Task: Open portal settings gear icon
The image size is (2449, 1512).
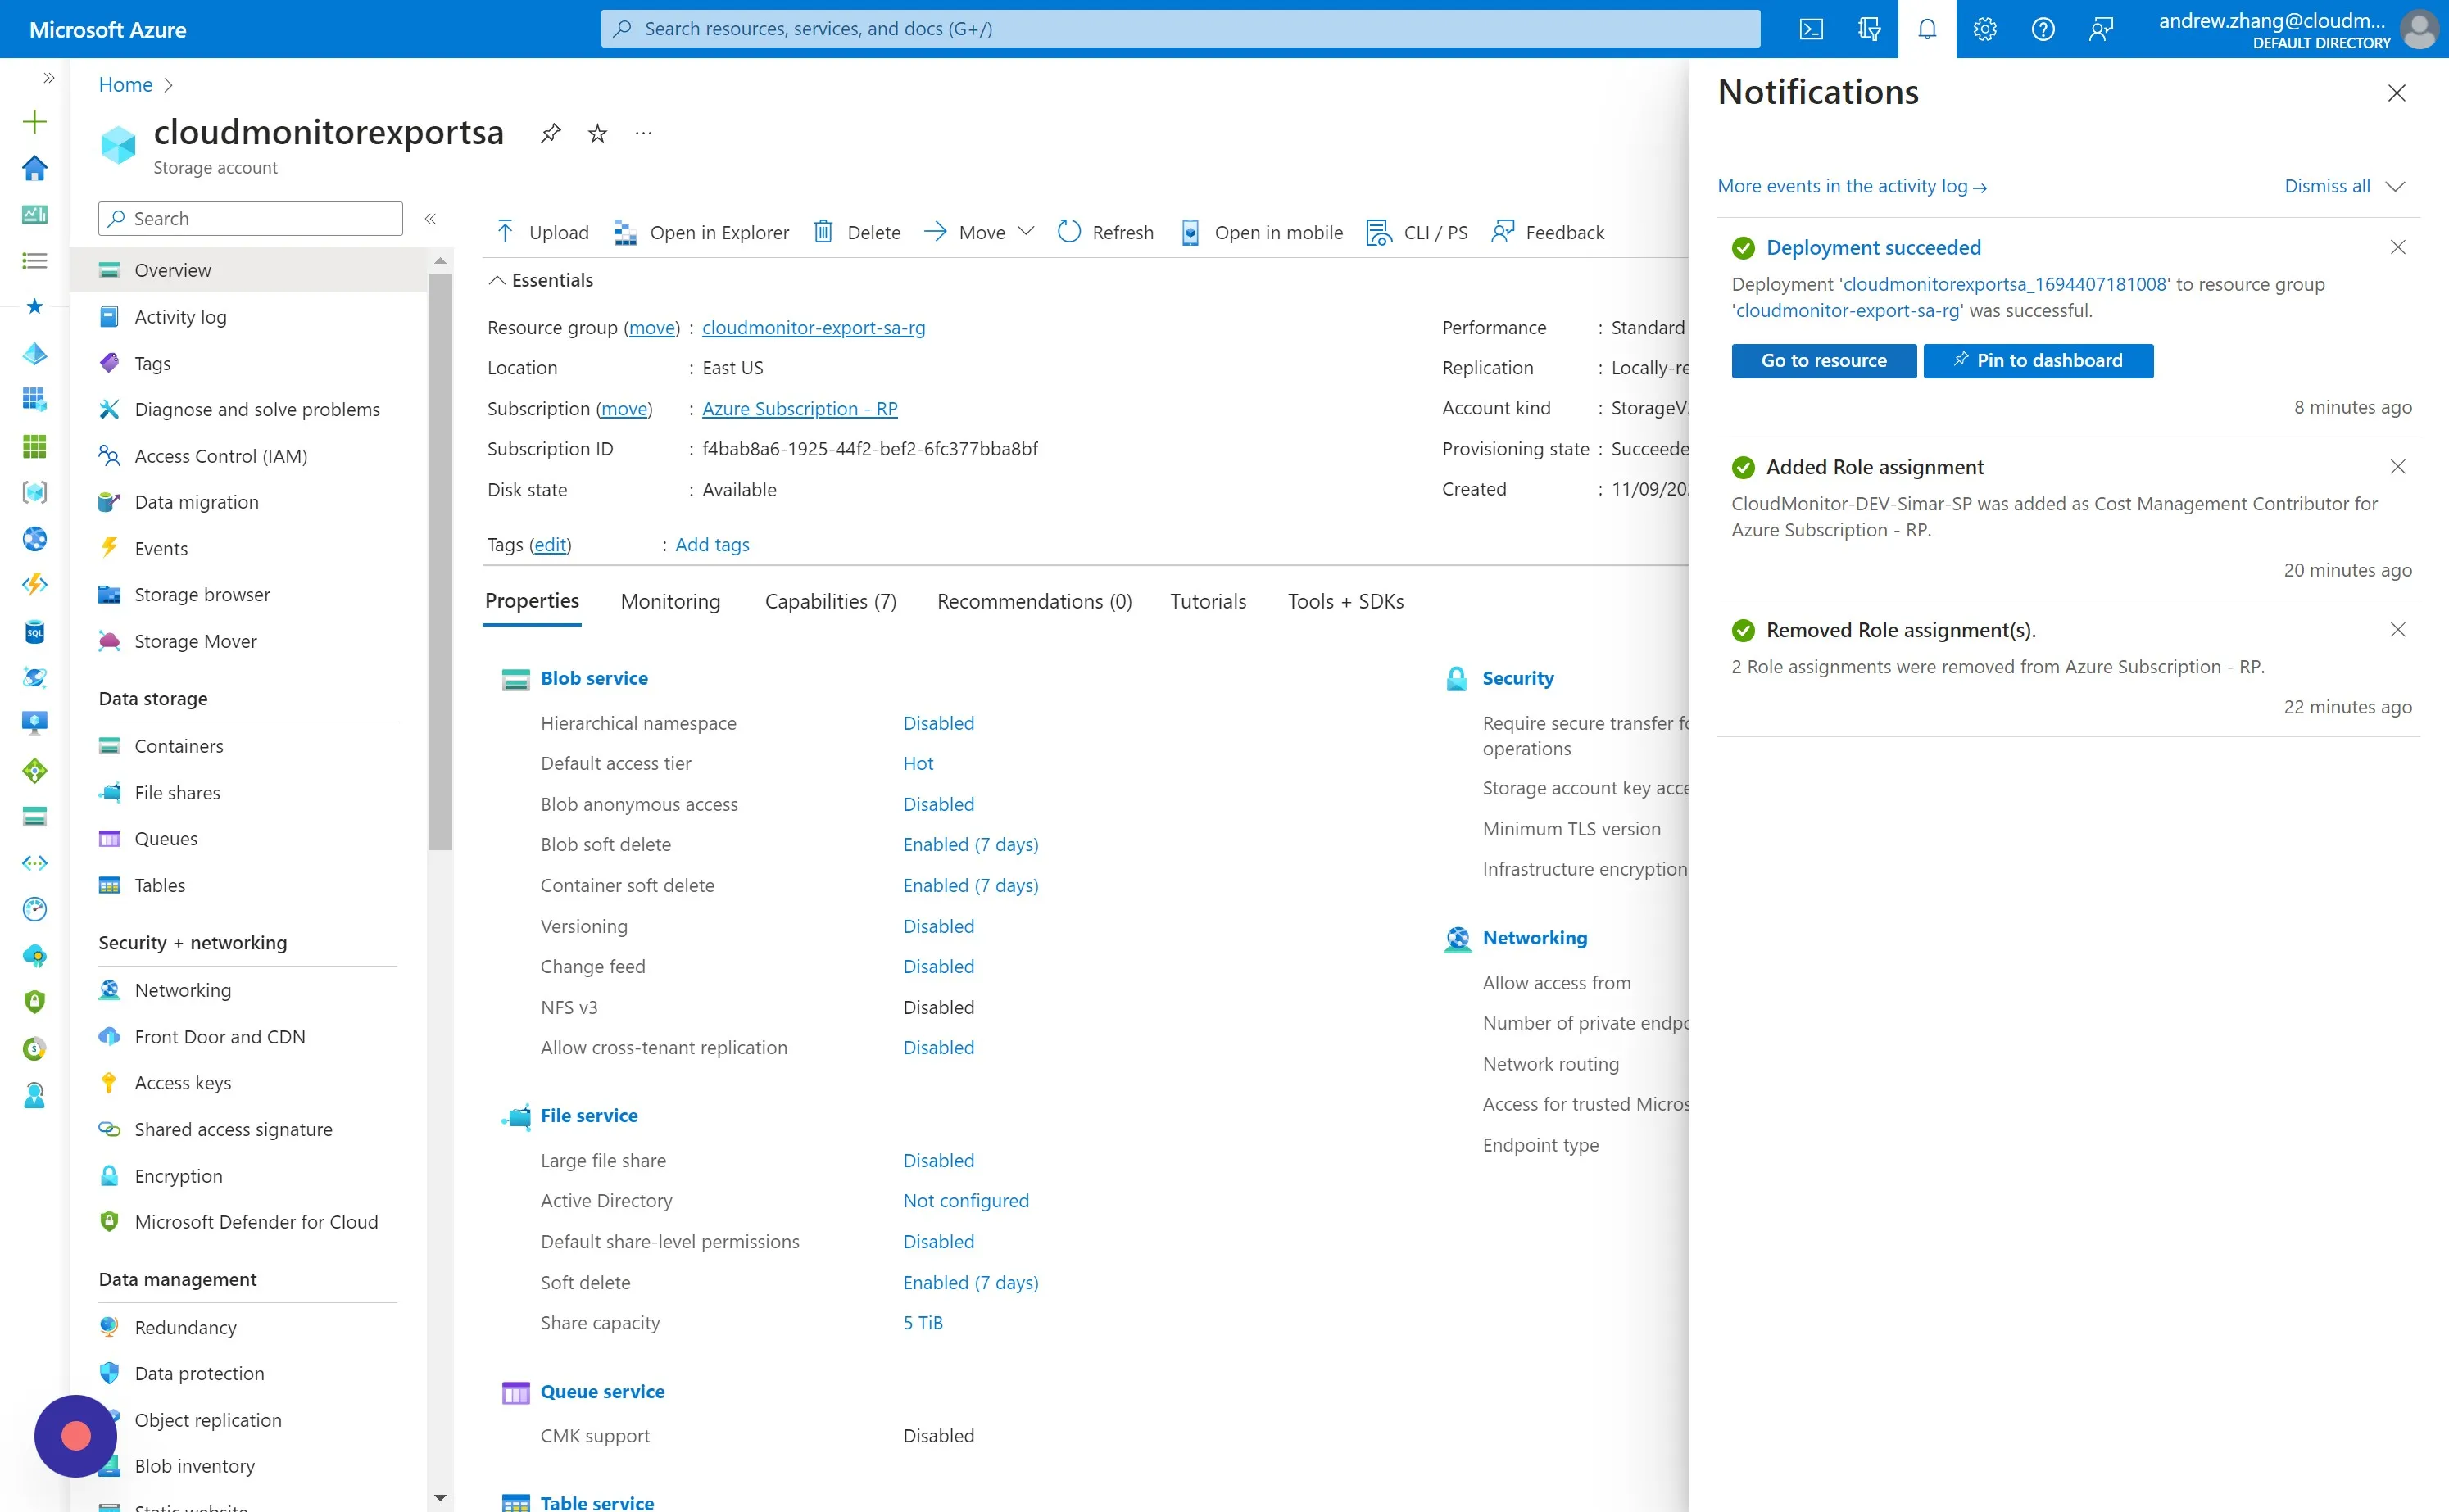Action: (1985, 29)
